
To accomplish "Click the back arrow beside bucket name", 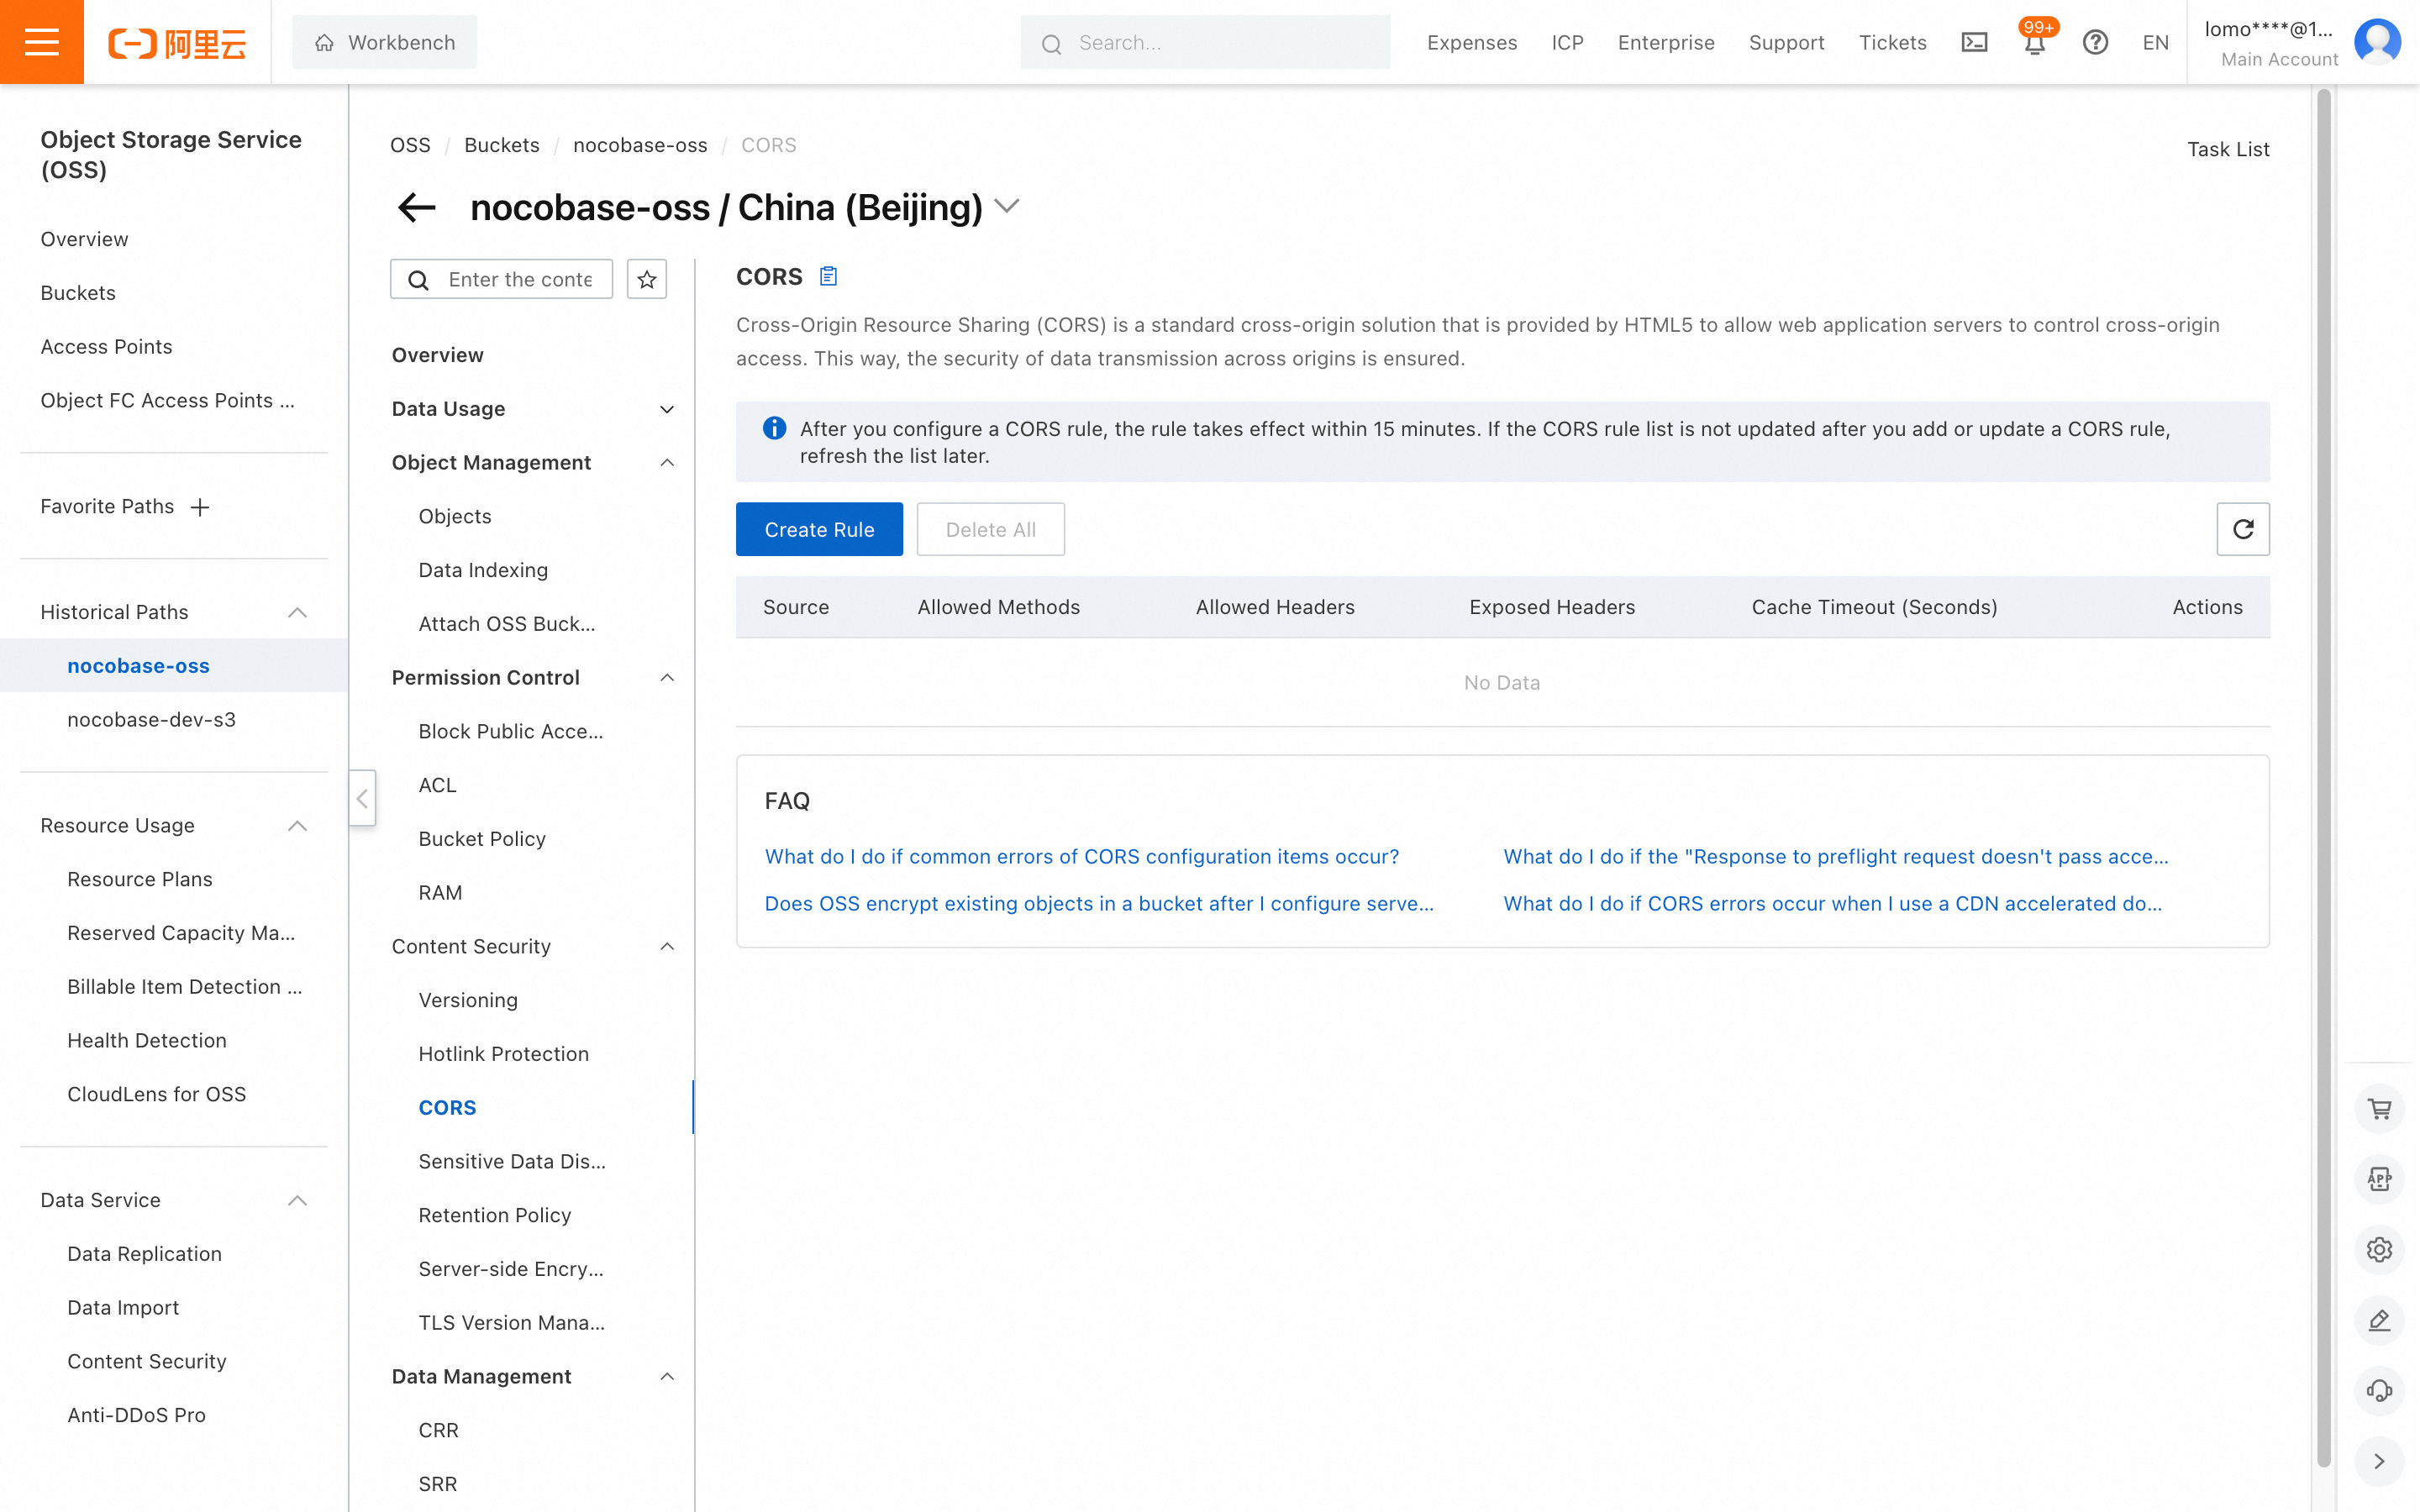I will pyautogui.click(x=417, y=207).
